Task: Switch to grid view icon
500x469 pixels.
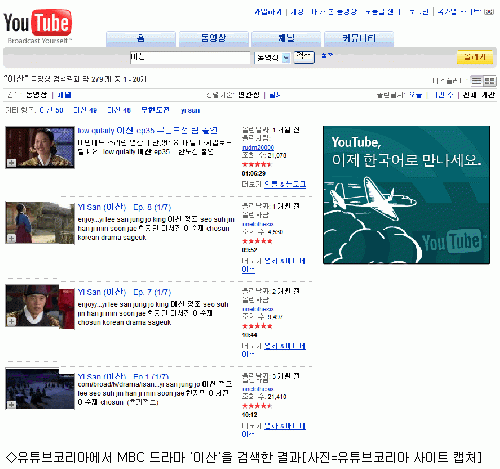Action: (490, 81)
